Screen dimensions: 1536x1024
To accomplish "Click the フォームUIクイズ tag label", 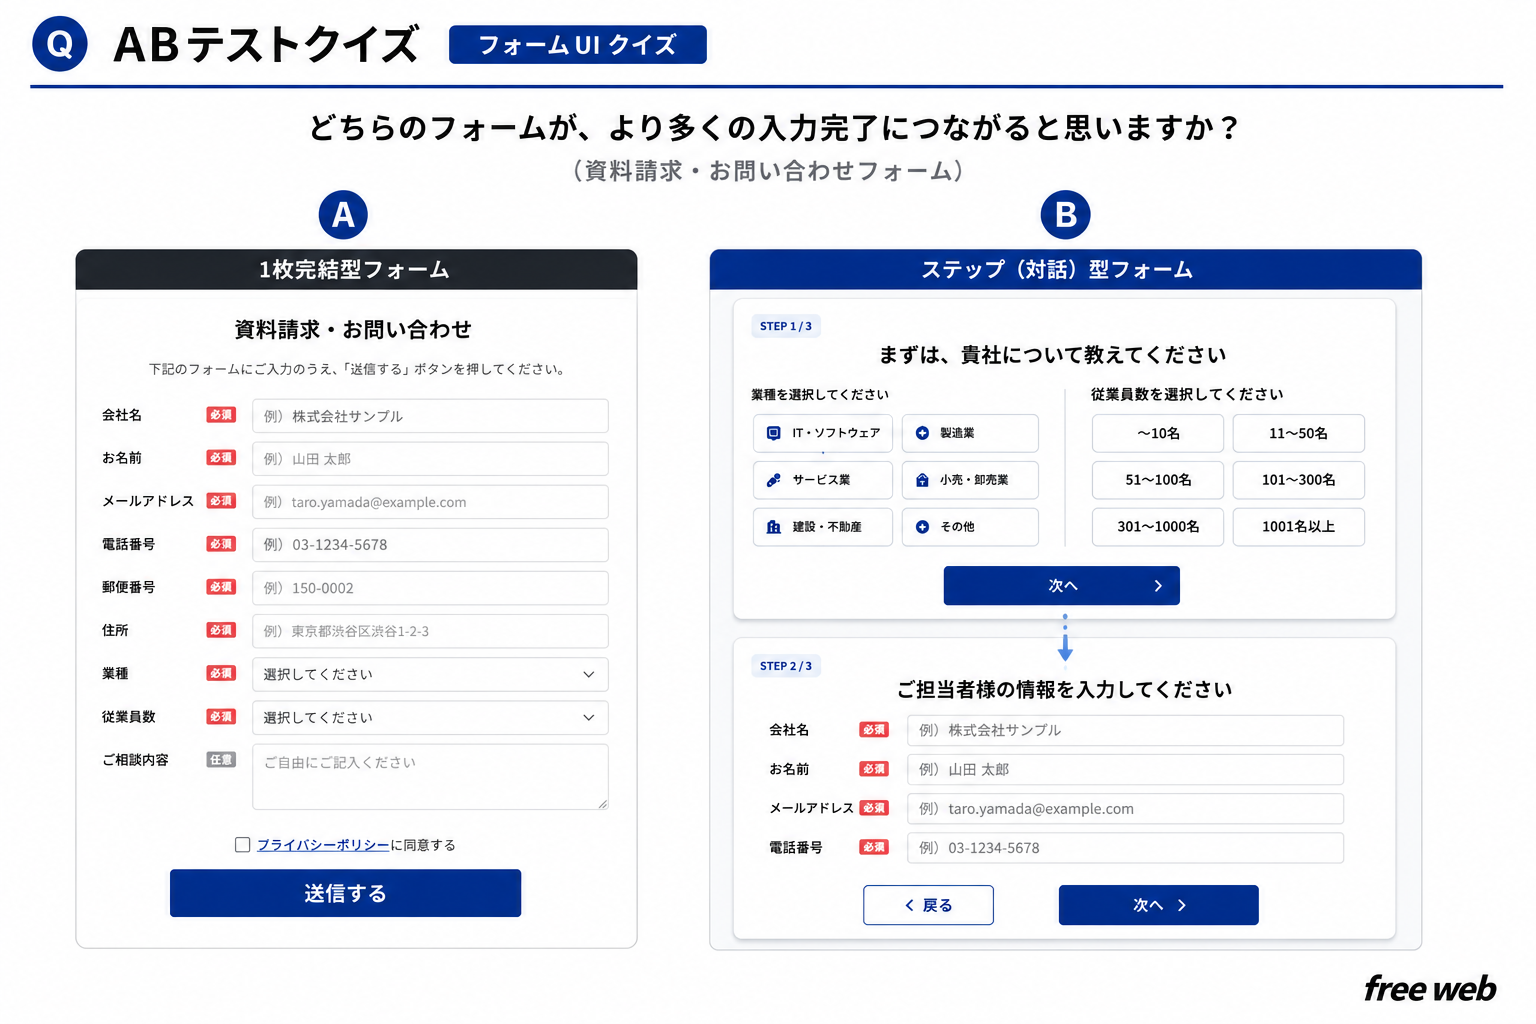I will click(577, 45).
